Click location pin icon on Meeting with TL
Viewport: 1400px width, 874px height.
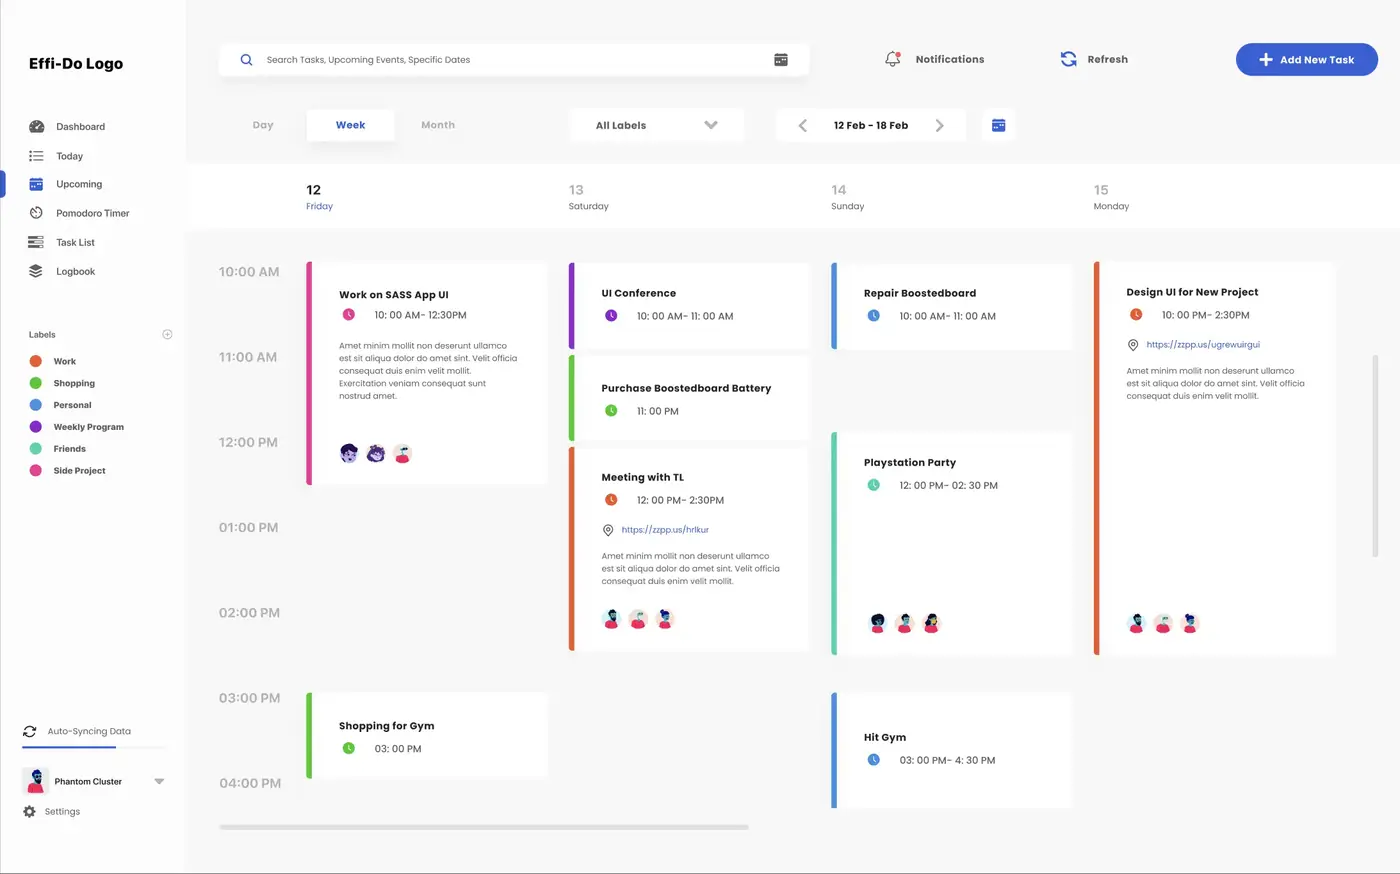click(607, 530)
